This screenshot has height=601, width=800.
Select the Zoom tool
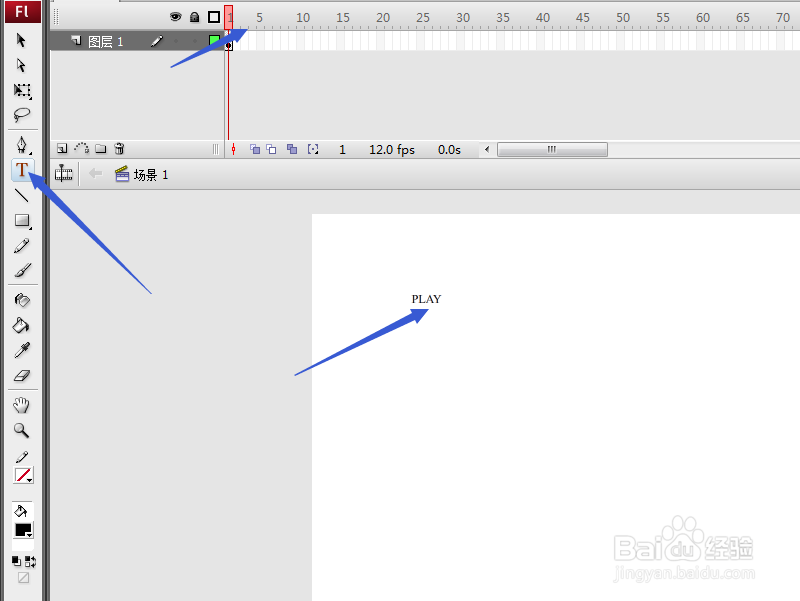pos(22,430)
